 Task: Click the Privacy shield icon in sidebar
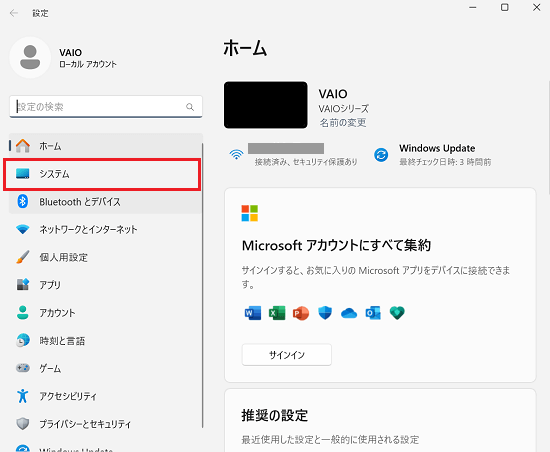click(x=23, y=424)
